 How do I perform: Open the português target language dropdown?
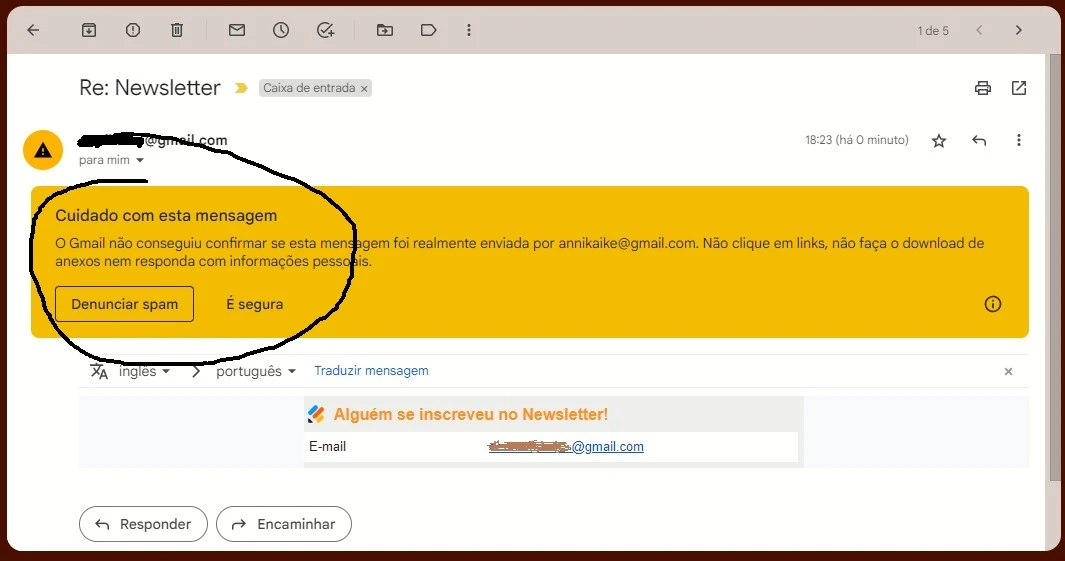[256, 371]
